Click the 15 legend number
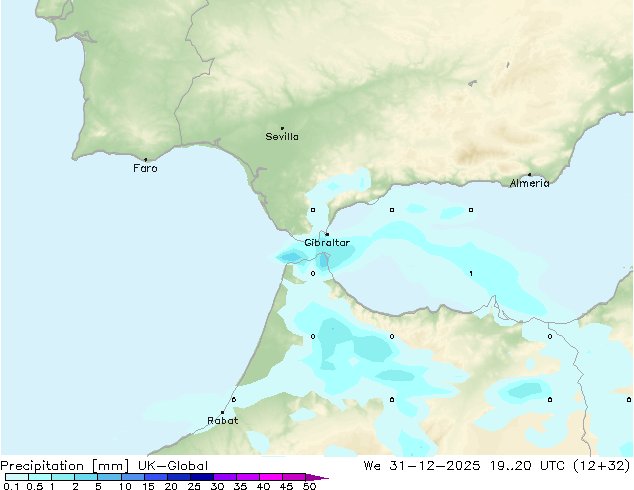 [148, 486]
